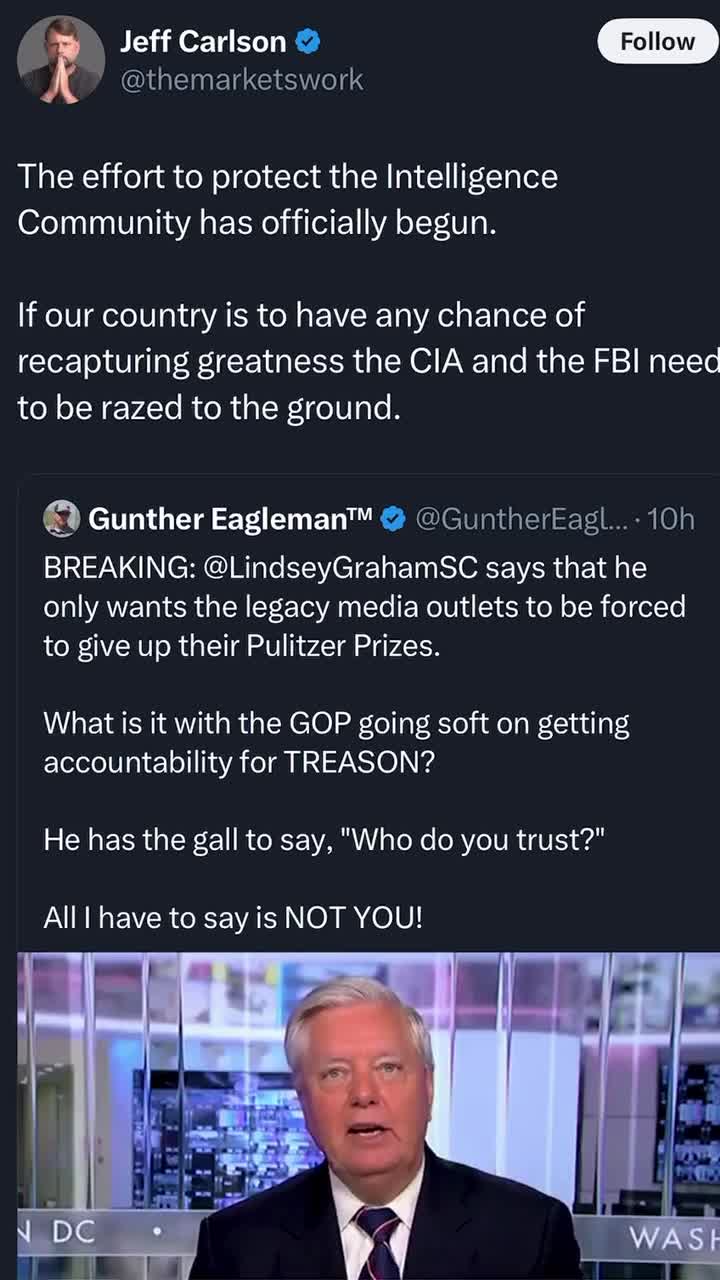The width and height of the screenshot is (720, 1280).
Task: Open the Gunther Eagleman display name
Action: pyautogui.click(x=230, y=519)
